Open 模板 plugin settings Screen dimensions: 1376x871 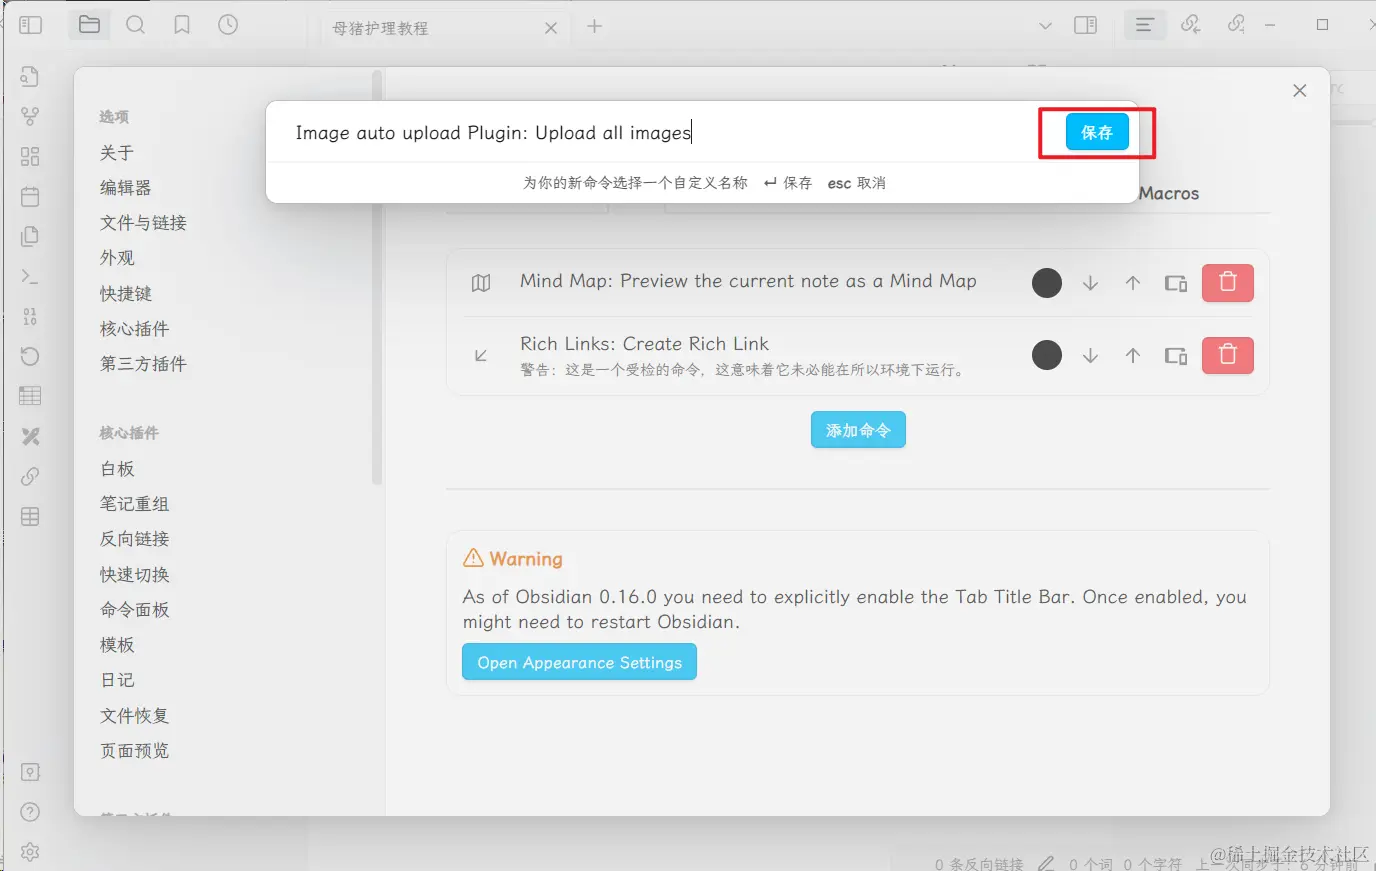(117, 645)
